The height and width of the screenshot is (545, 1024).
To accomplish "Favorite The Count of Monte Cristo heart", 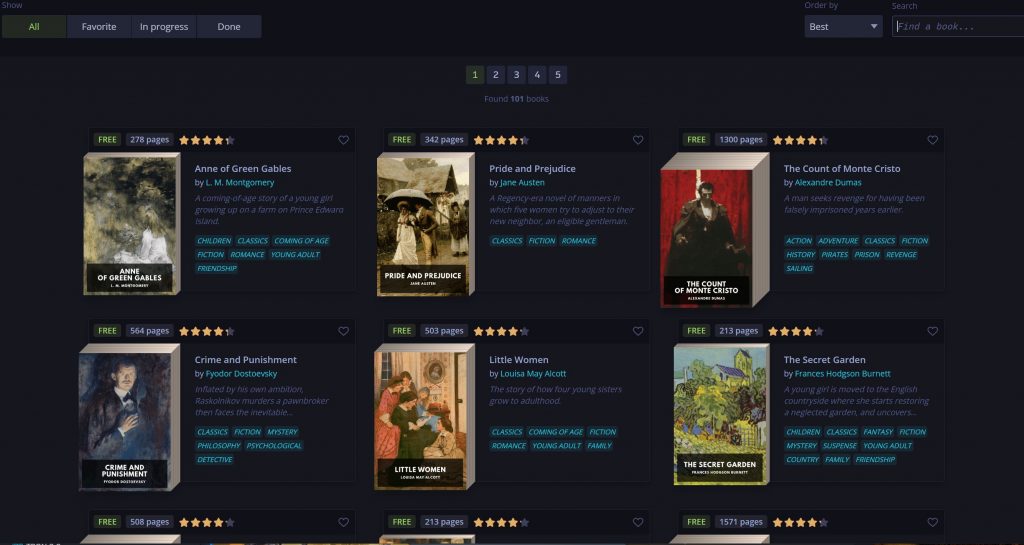I will 933,140.
